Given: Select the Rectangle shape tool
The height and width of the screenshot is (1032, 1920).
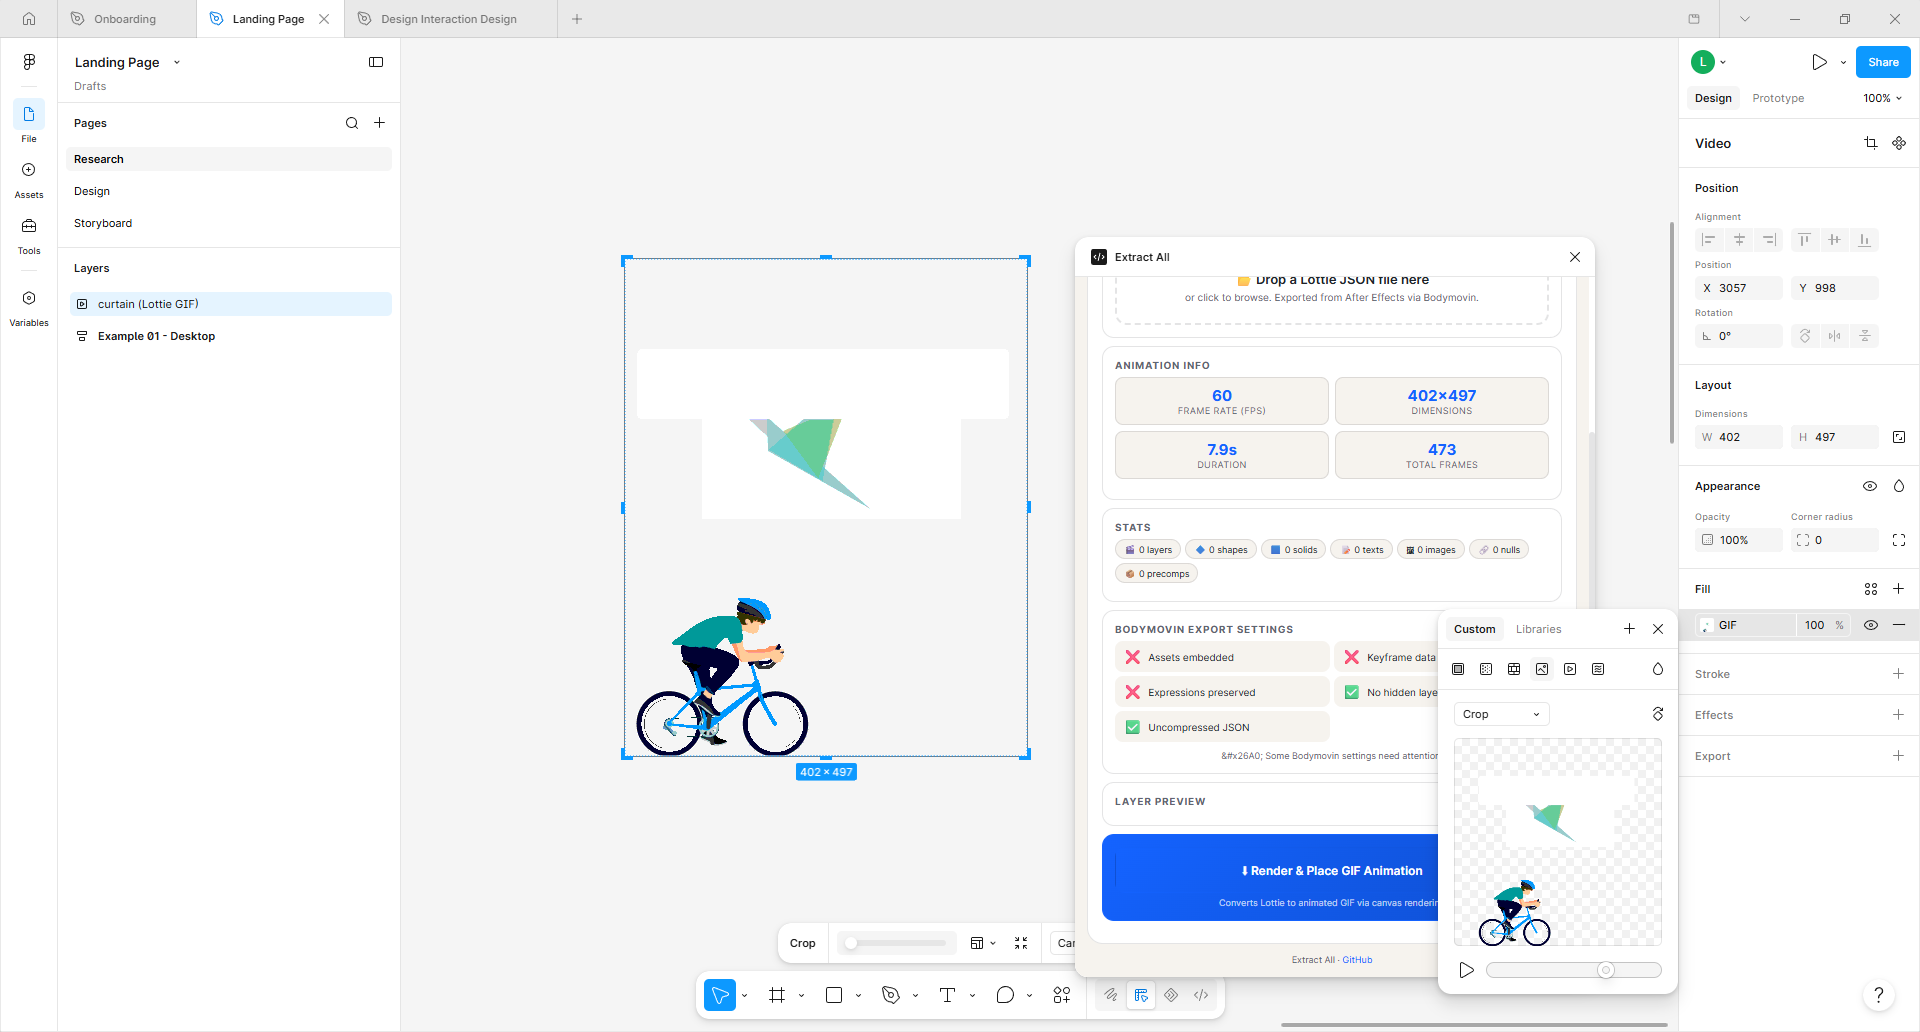Looking at the screenshot, I should click(x=834, y=995).
